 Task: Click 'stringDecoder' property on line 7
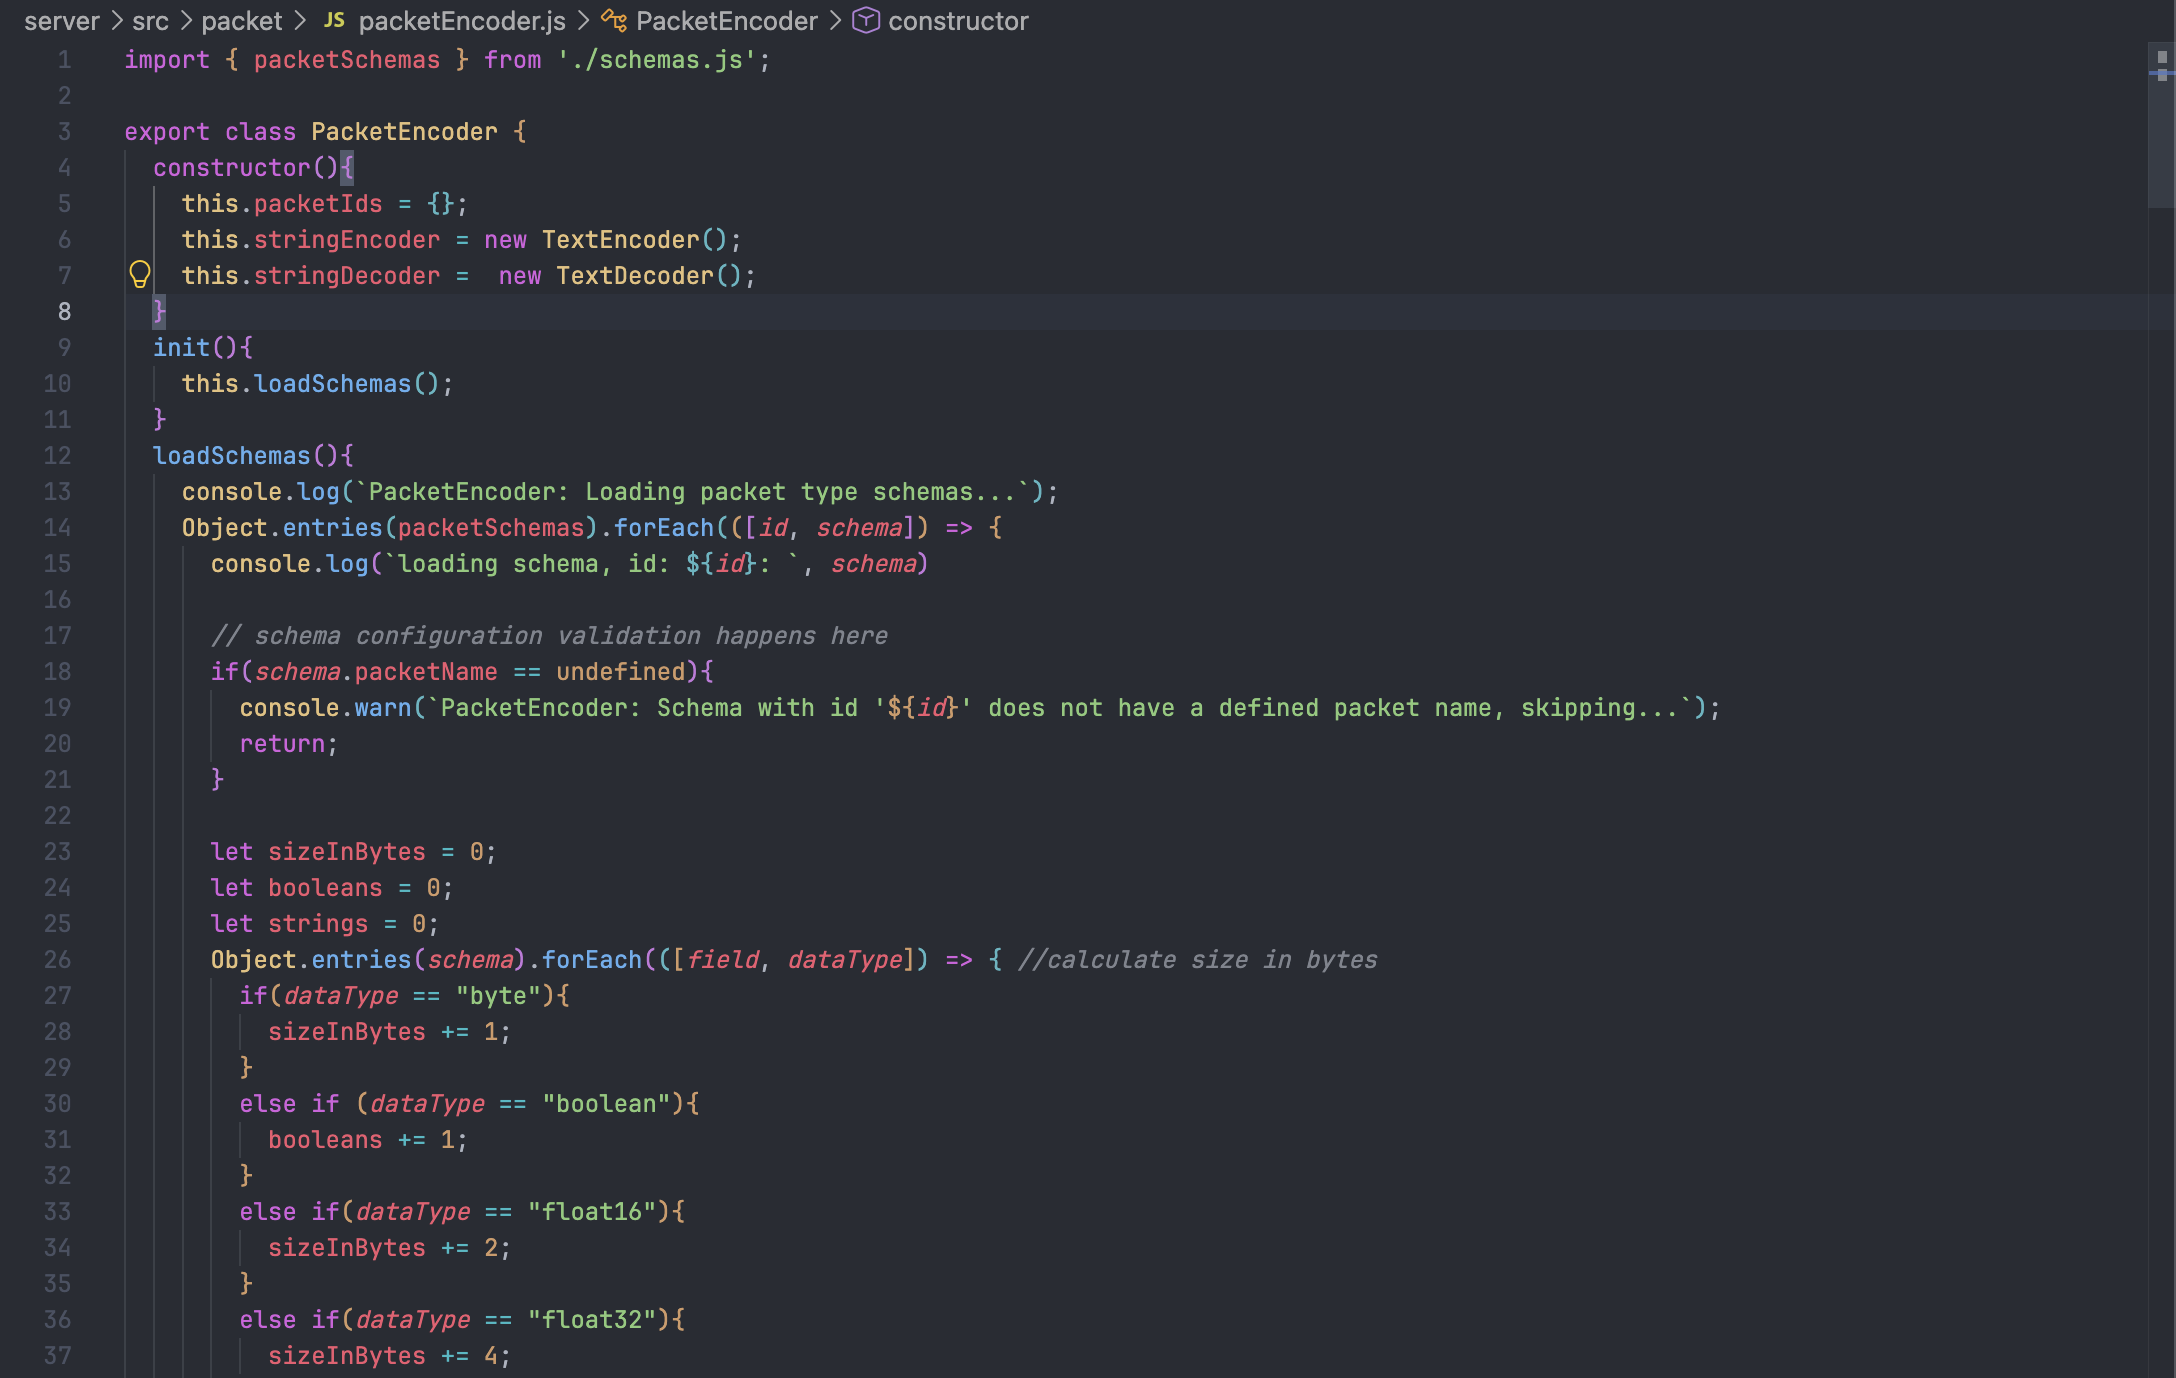(347, 276)
